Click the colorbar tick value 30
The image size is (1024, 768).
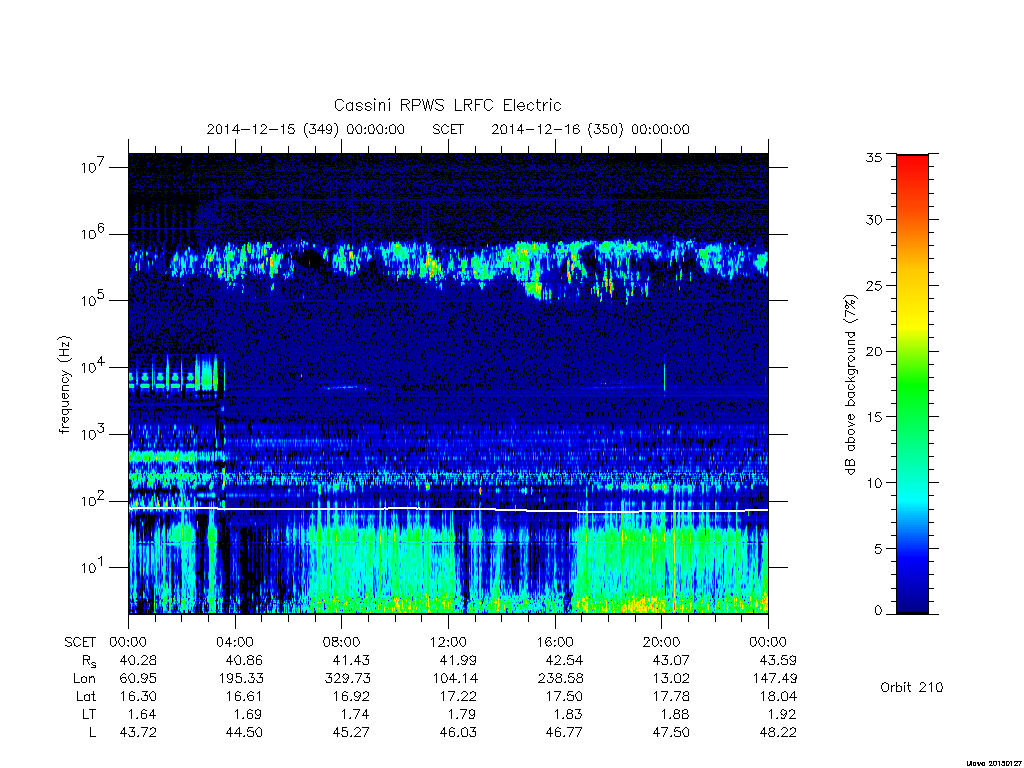[874, 220]
